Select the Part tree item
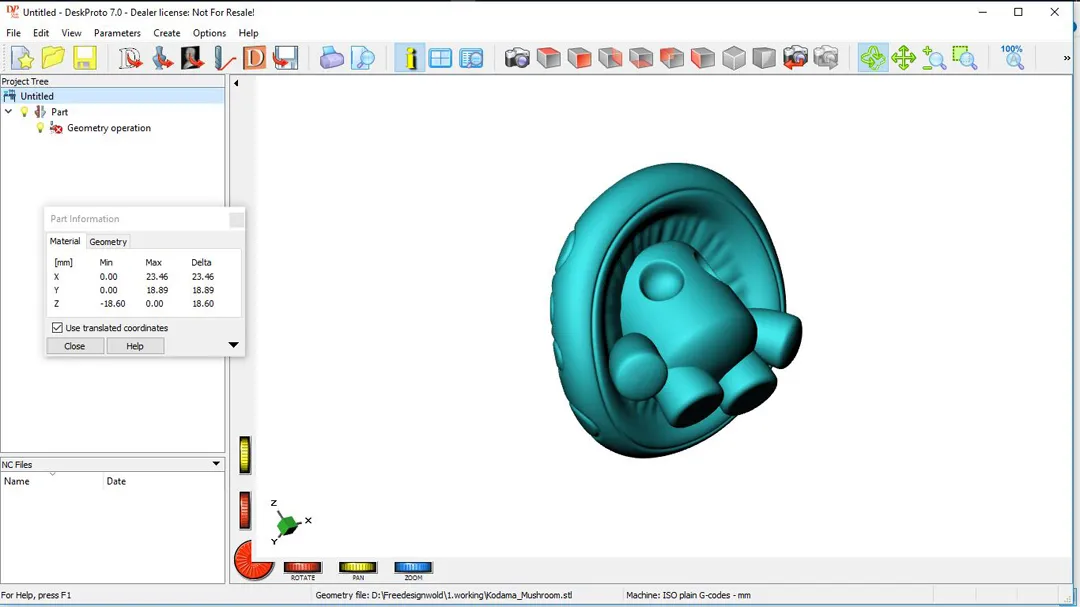1080x607 pixels. tap(59, 112)
